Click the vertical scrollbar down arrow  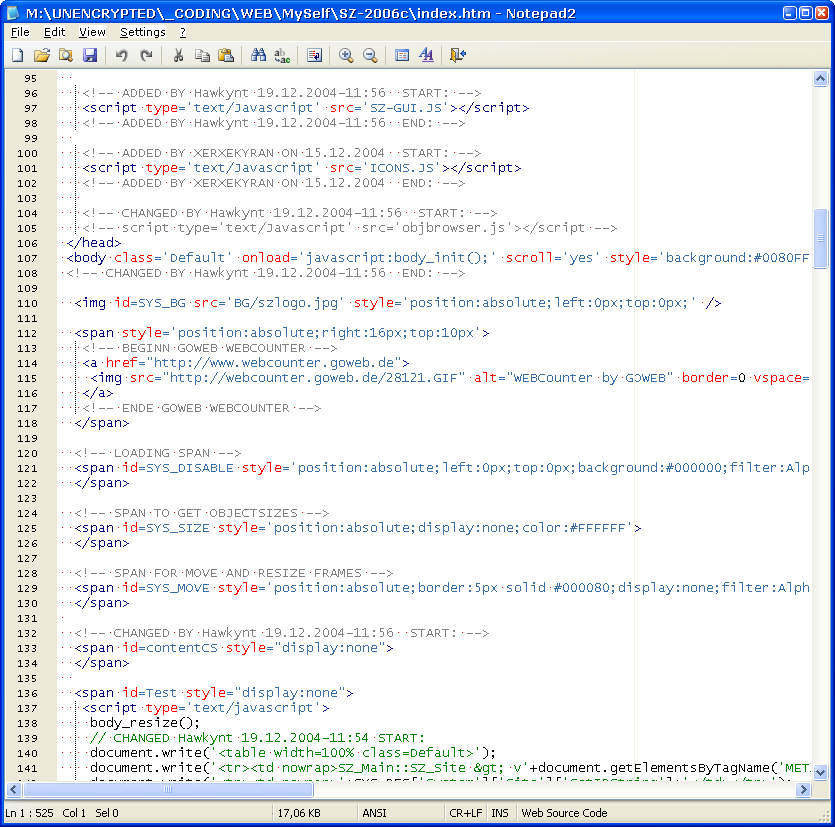[x=820, y=772]
